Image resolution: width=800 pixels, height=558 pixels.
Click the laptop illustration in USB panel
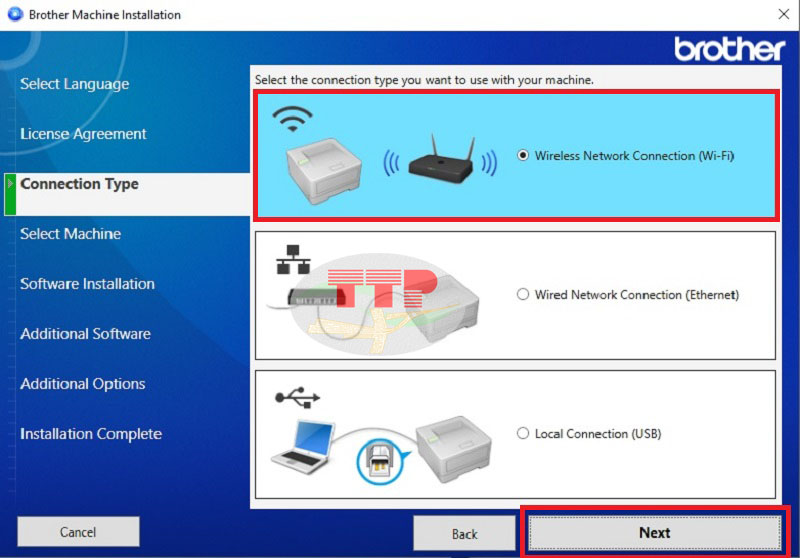pyautogui.click(x=303, y=447)
